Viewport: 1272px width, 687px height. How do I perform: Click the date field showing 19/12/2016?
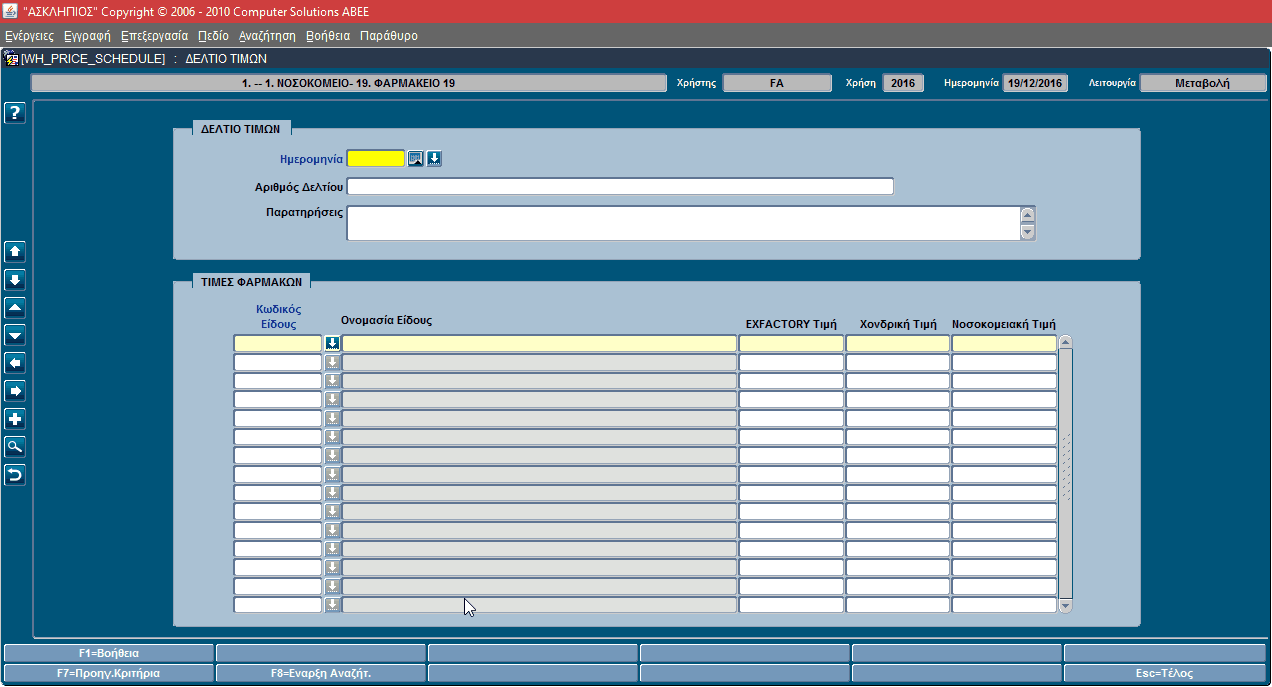tap(1036, 83)
